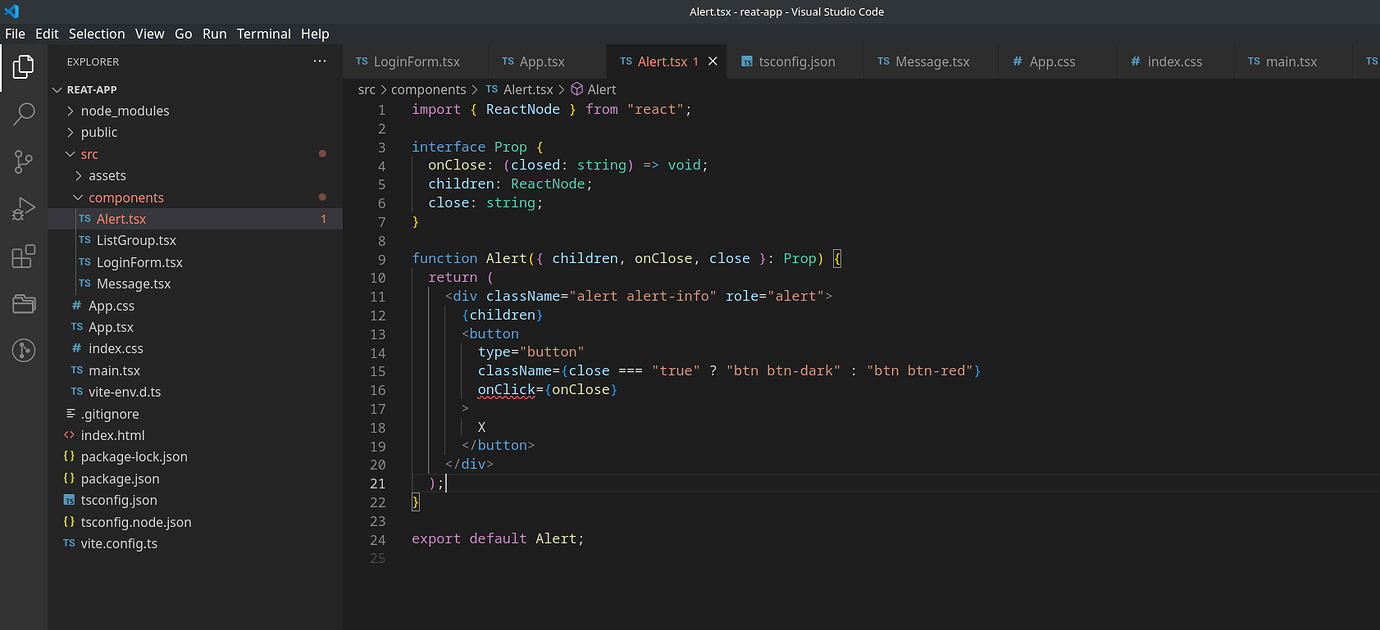Select the Explorer icon in the activity bar
The width and height of the screenshot is (1380, 630).
(22, 67)
